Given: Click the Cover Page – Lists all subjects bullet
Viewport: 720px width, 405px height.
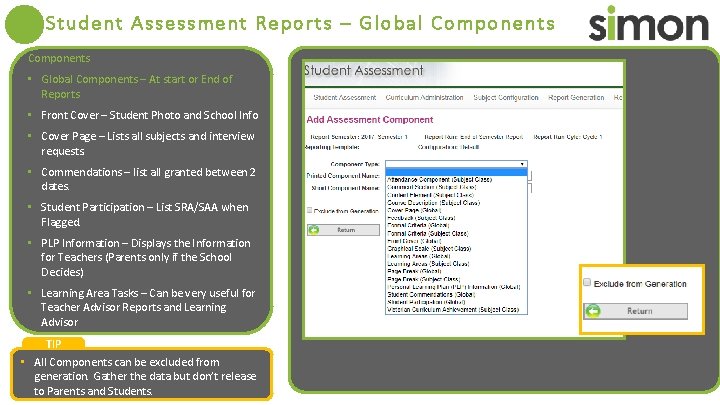Looking at the screenshot, I should click(148, 143).
